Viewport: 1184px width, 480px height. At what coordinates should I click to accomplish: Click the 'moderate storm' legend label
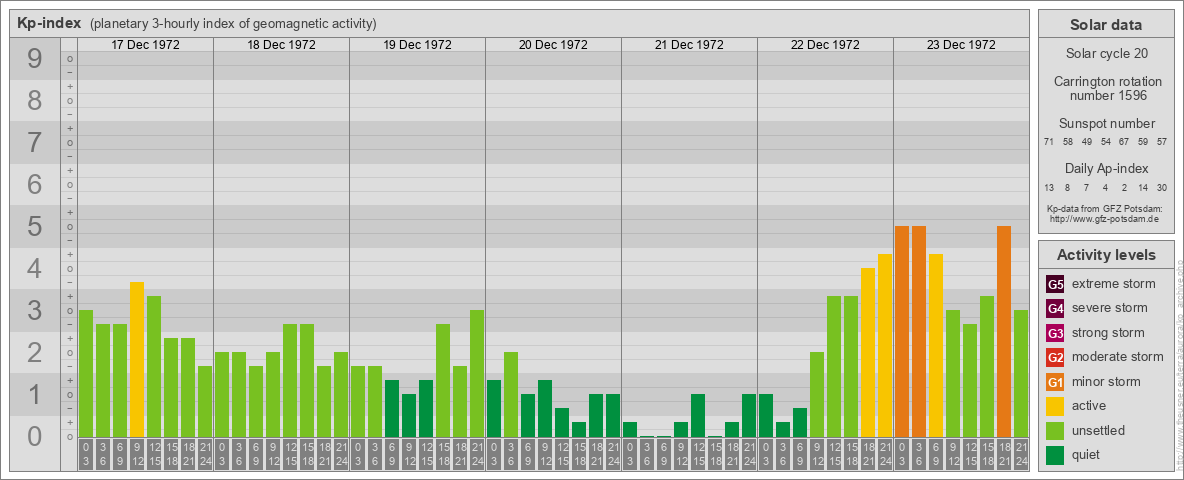[x=1118, y=356]
